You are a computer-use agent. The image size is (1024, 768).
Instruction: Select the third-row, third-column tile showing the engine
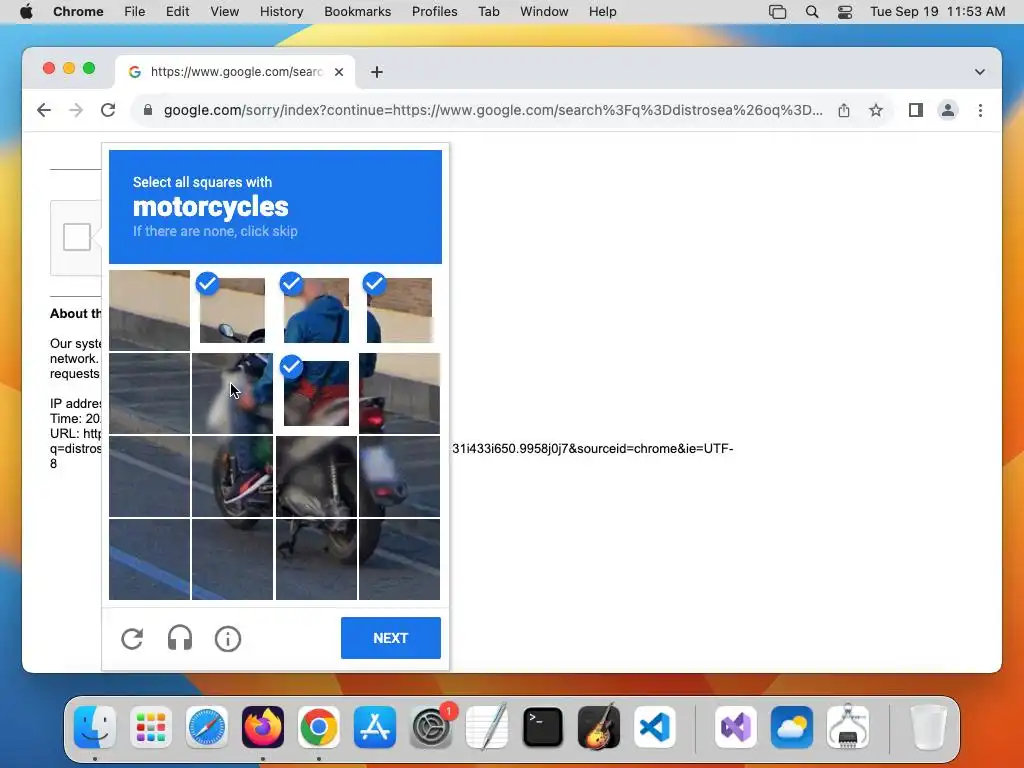tap(316, 477)
